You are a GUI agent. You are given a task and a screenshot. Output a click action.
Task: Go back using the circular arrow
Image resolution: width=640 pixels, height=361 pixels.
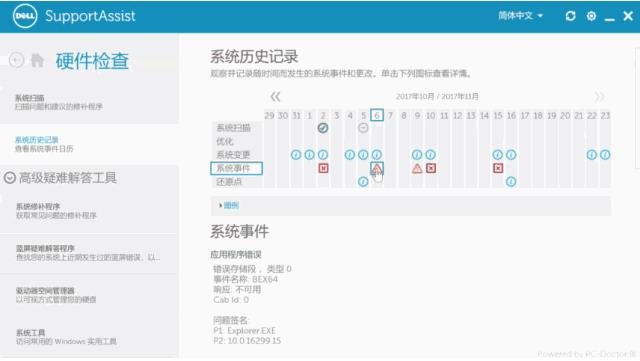click(x=16, y=60)
